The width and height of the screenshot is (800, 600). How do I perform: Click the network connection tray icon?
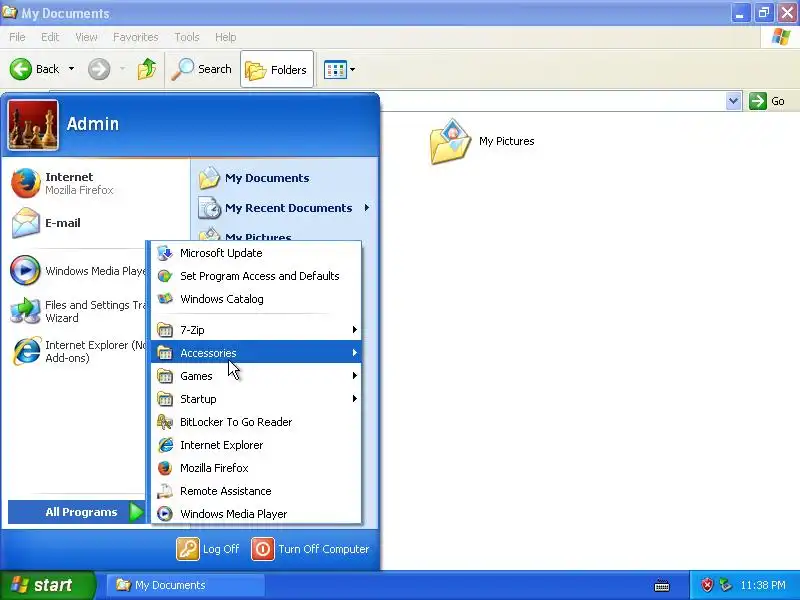click(x=725, y=585)
